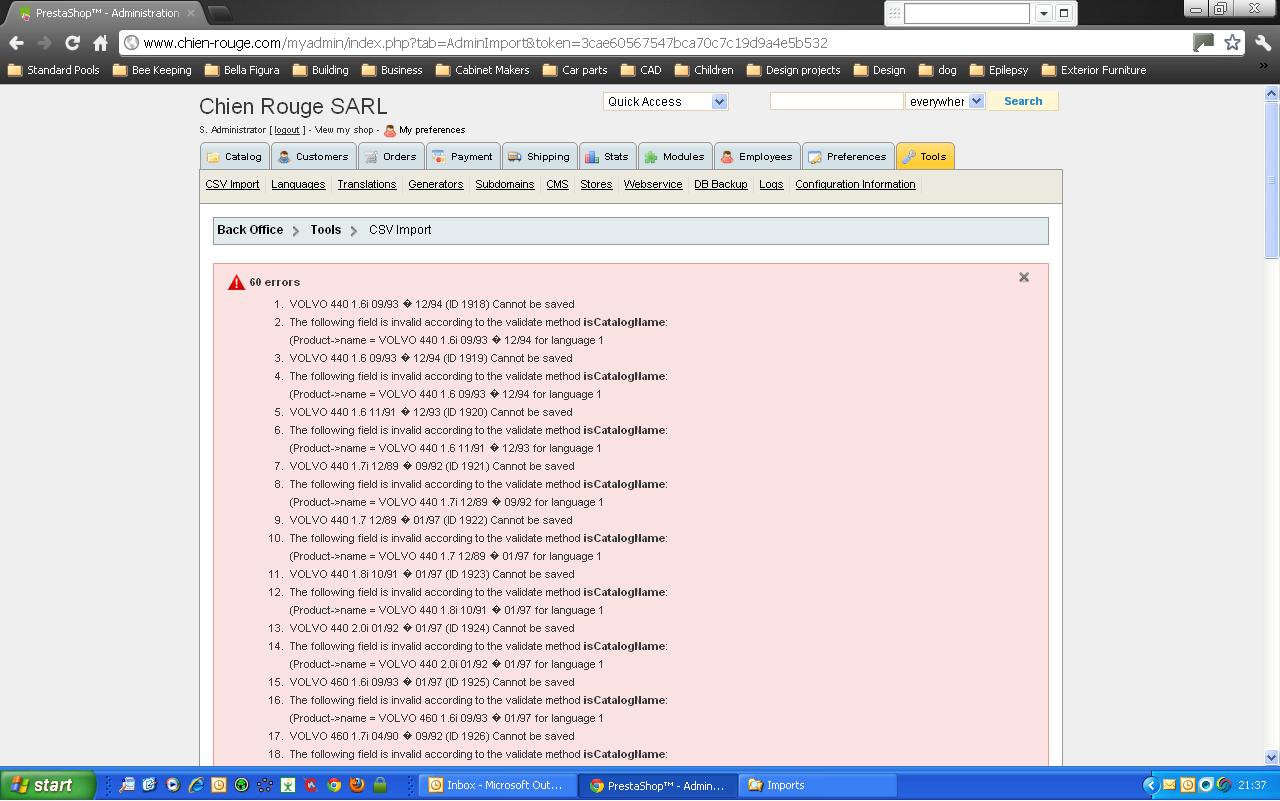The height and width of the screenshot is (801, 1280).
Task: Open the DB Backup submenu link
Action: pos(721,185)
